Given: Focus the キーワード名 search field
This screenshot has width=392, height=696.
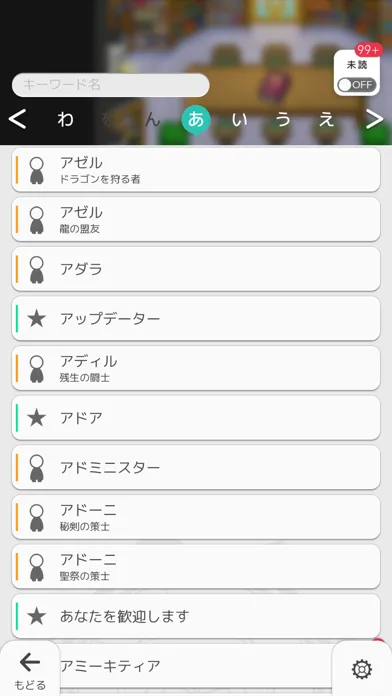Looking at the screenshot, I should (x=111, y=85).
